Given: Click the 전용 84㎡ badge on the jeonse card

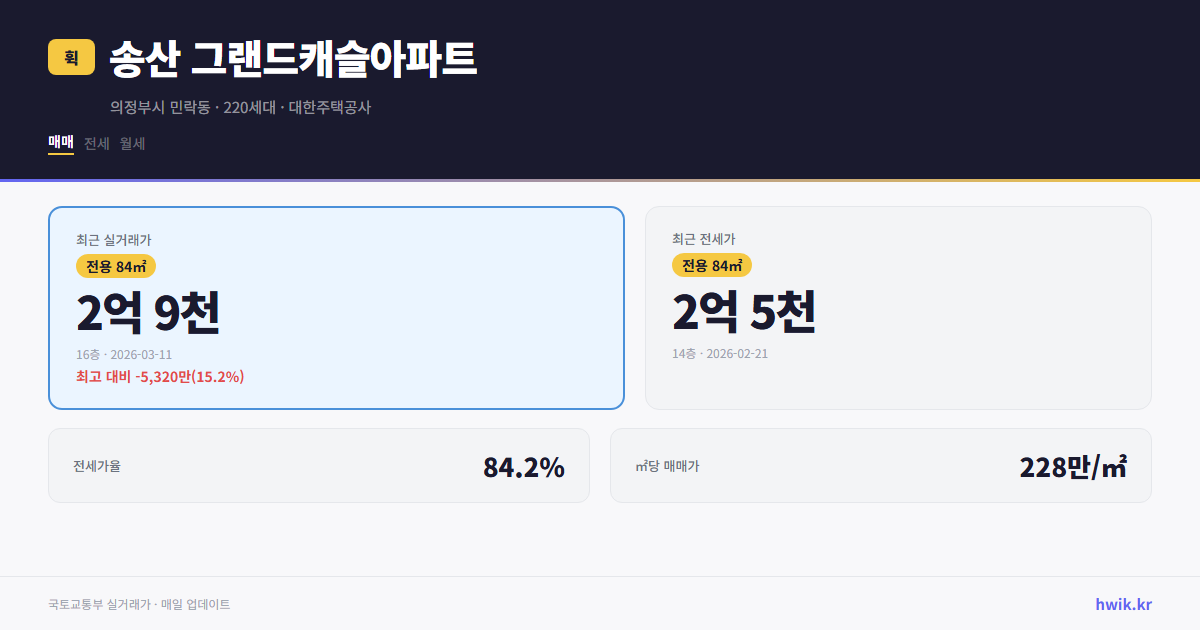Looking at the screenshot, I should 712,266.
